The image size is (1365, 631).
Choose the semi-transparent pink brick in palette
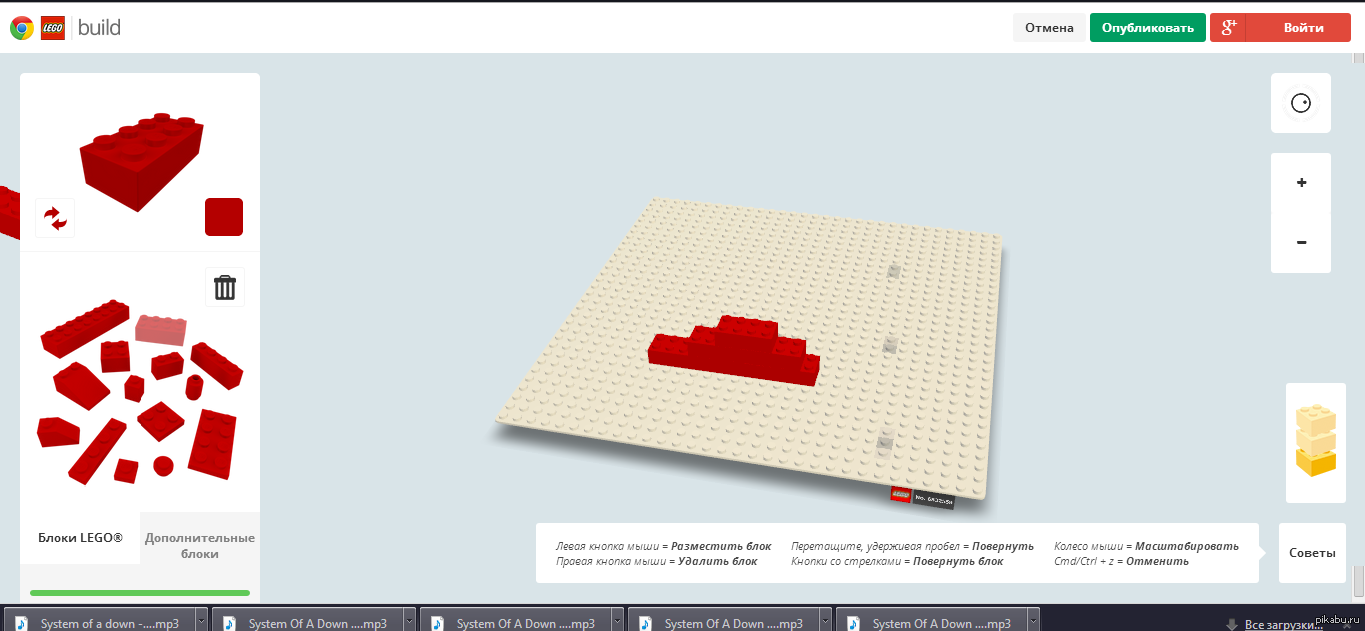point(161,329)
